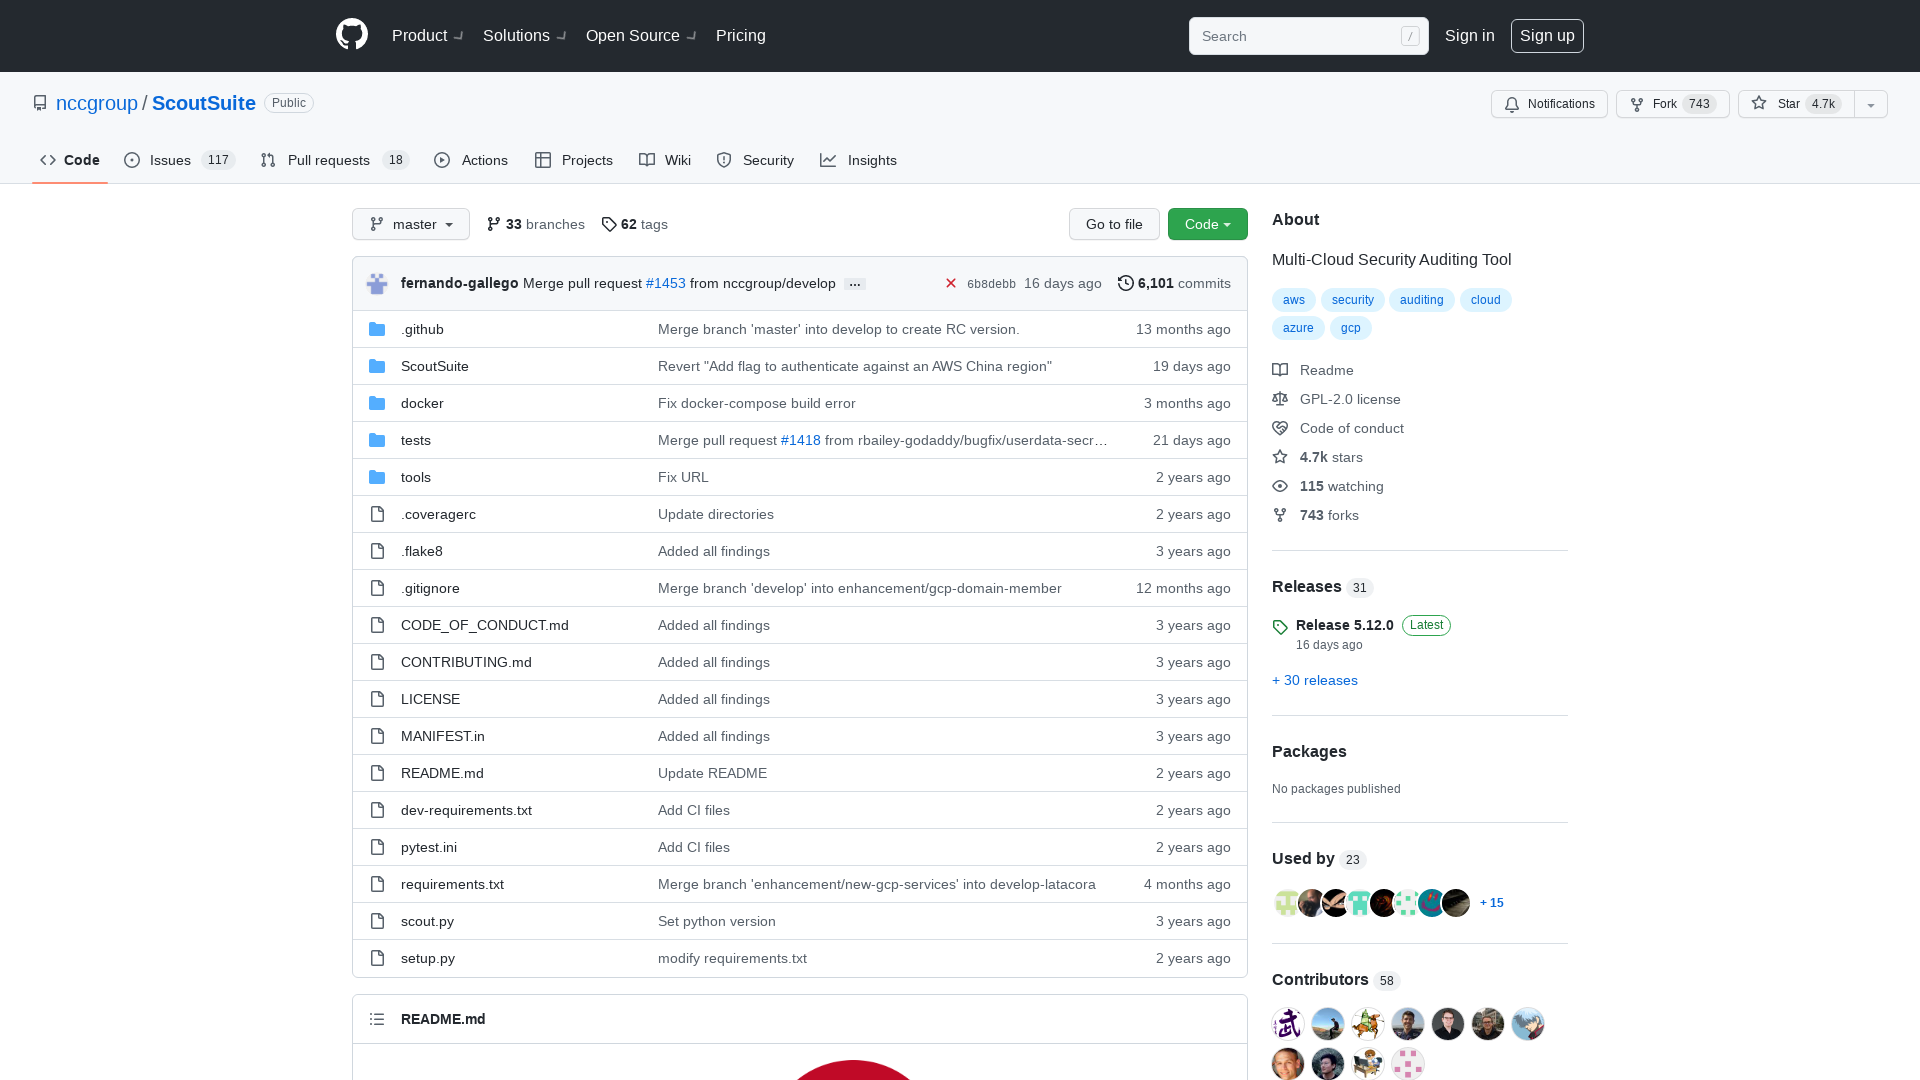Screen dimensions: 1920x1080
Task: Click the scout.py file icon
Action: click(377, 921)
